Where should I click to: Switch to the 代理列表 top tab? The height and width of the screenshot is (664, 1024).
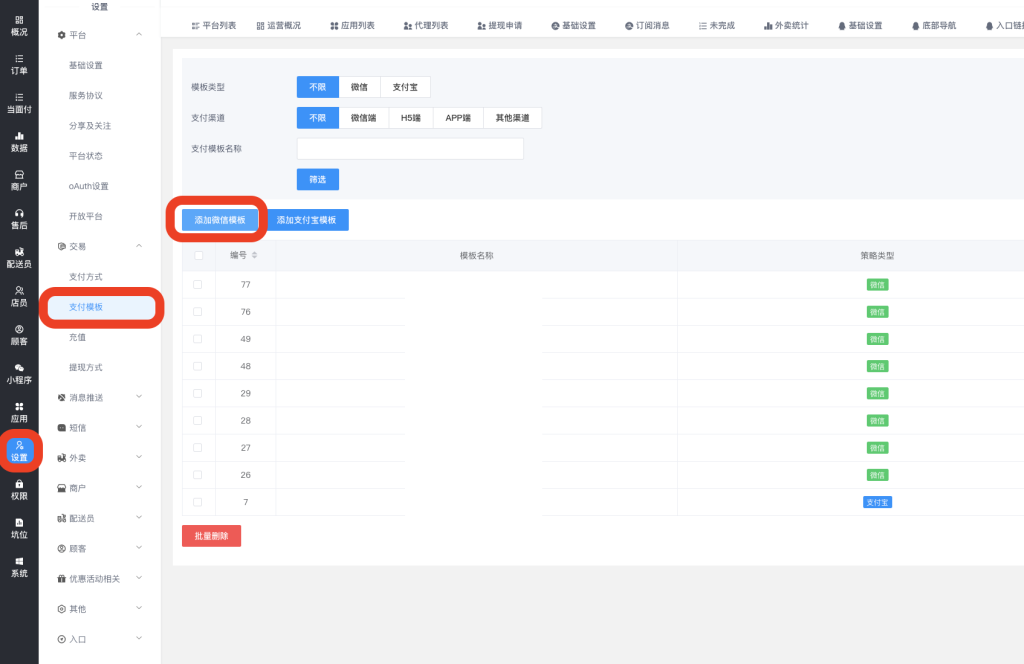[425, 25]
